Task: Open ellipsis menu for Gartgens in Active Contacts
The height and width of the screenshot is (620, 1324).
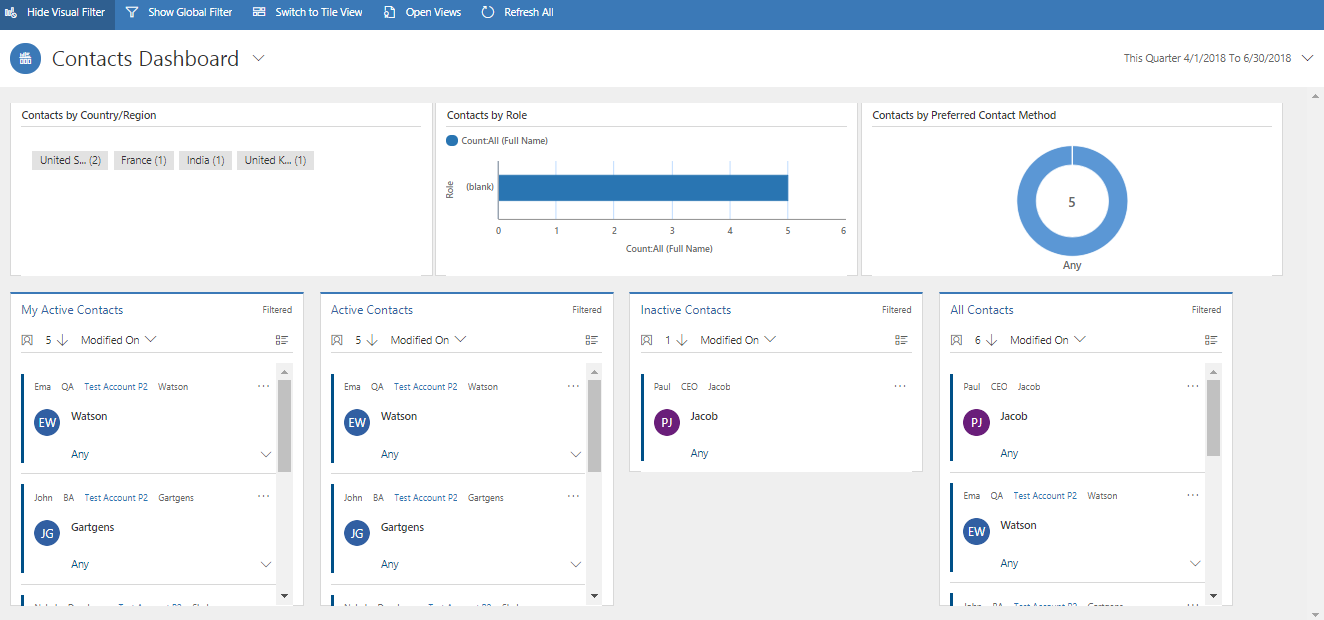Action: point(573,496)
